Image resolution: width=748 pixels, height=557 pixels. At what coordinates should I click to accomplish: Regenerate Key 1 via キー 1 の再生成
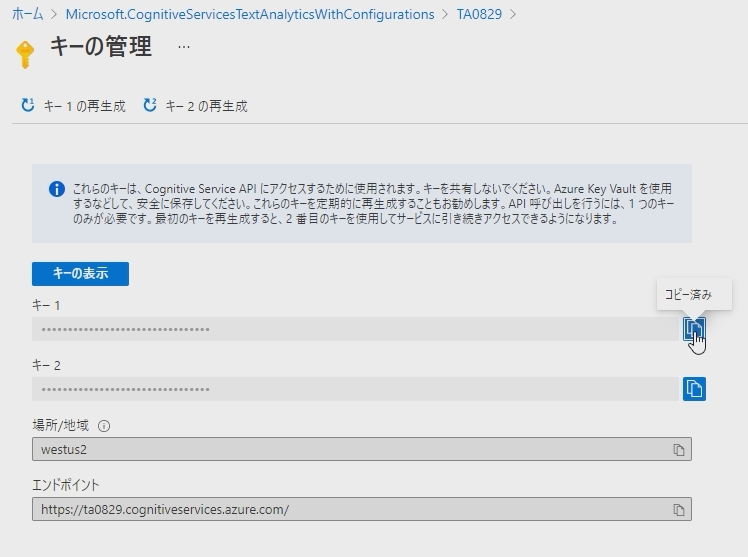73,106
